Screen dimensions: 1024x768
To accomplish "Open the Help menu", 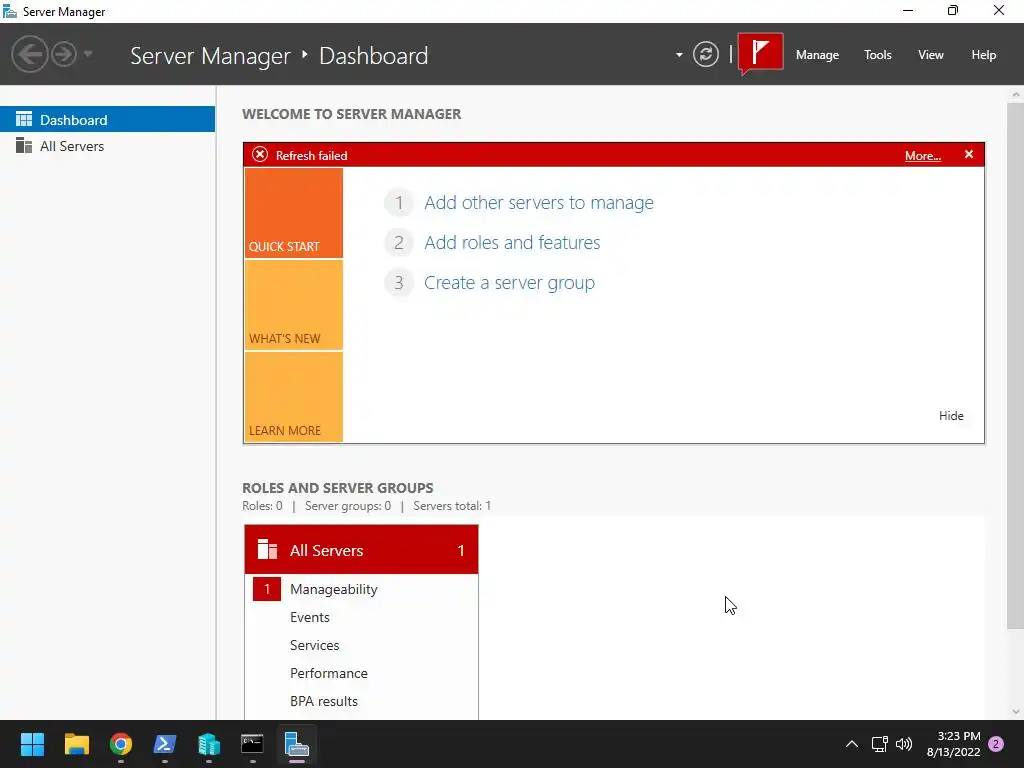I will tap(984, 55).
